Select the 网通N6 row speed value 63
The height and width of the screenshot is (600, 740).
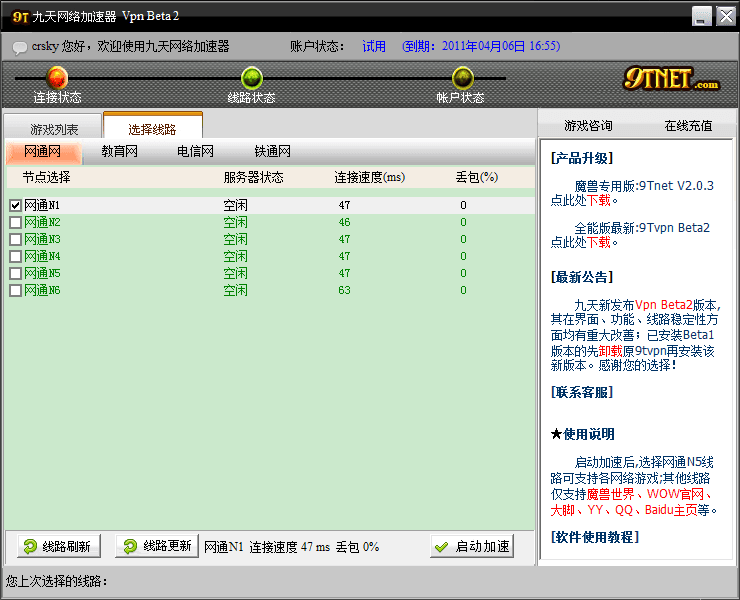(345, 290)
